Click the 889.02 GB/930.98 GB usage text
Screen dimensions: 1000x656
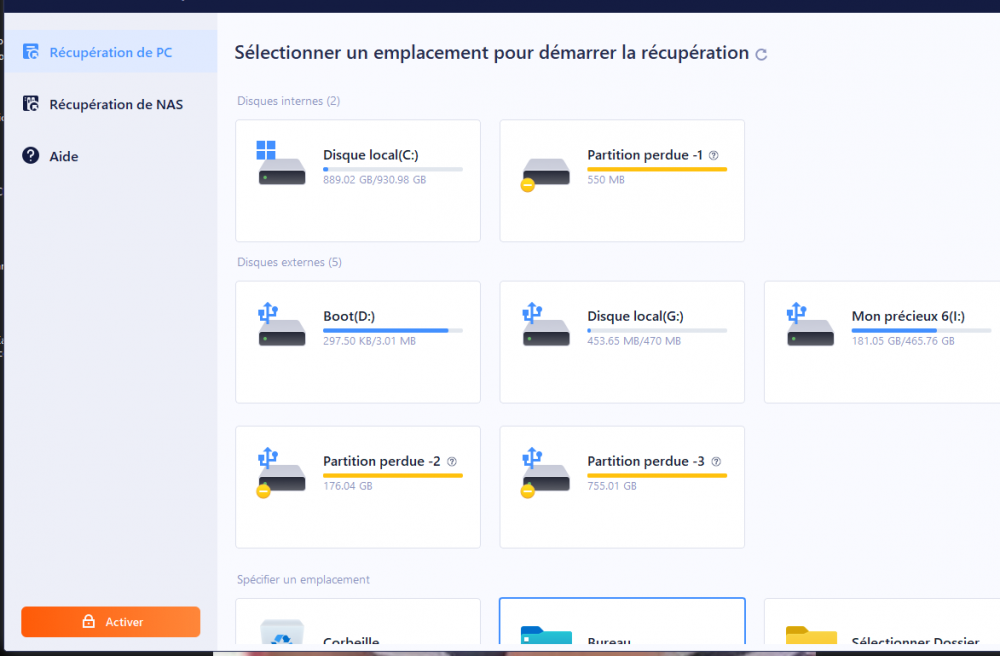click(x=374, y=180)
